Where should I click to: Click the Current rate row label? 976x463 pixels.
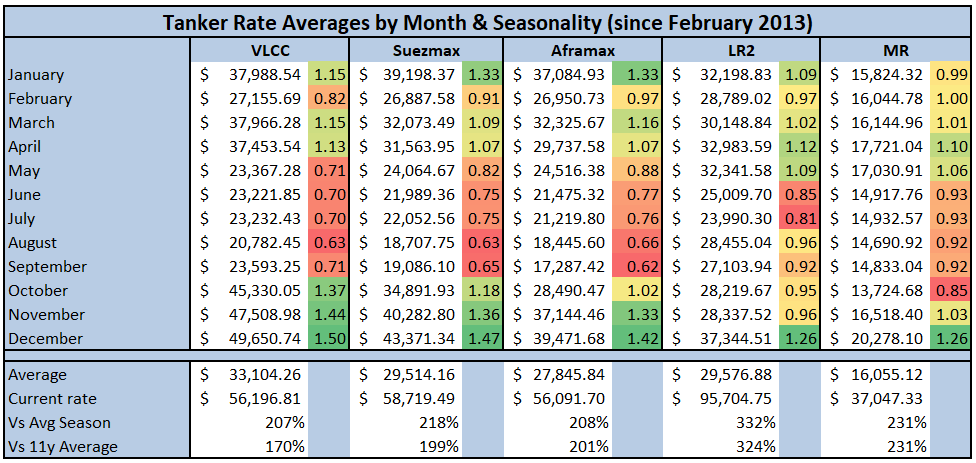pyautogui.click(x=50, y=399)
